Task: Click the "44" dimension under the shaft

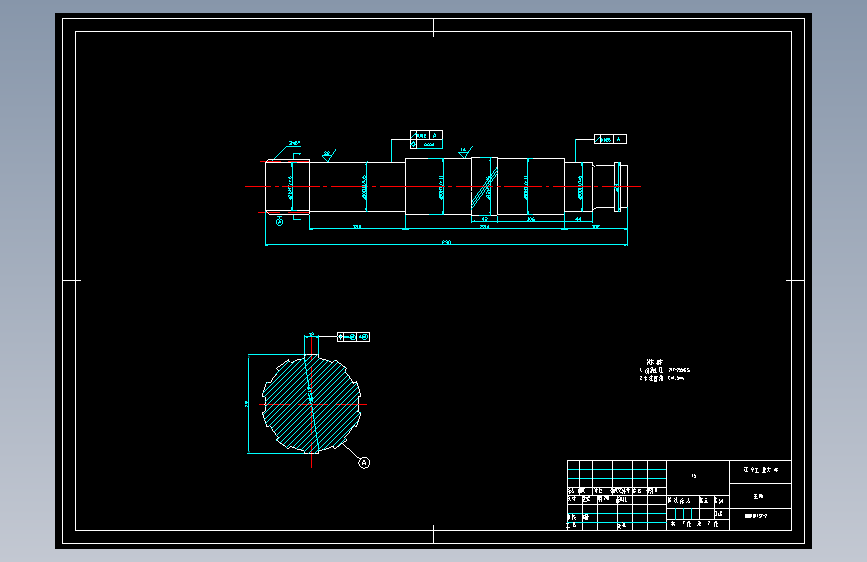Action: click(578, 219)
